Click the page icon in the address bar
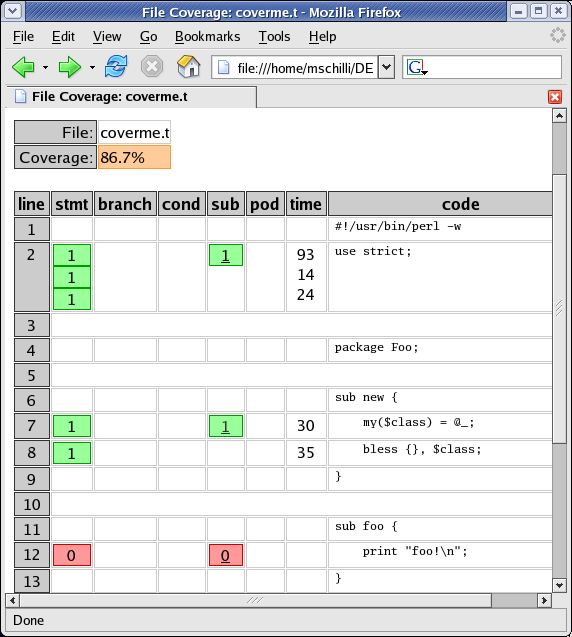 pyautogui.click(x=223, y=67)
